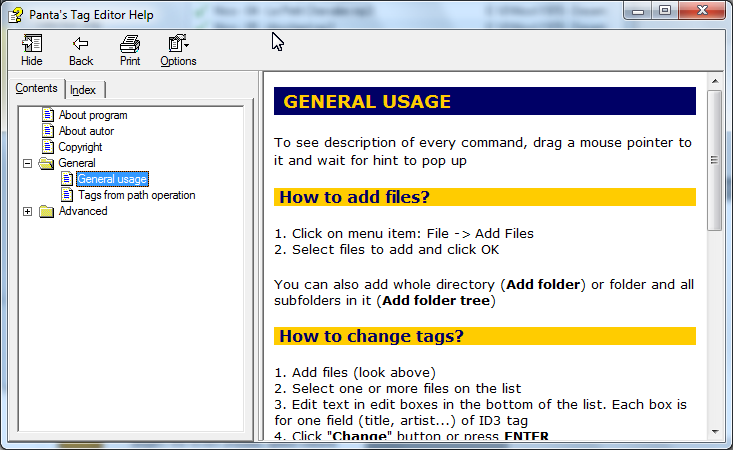The image size is (733, 450).
Task: Switch to the Contents tab
Action: click(x=36, y=88)
